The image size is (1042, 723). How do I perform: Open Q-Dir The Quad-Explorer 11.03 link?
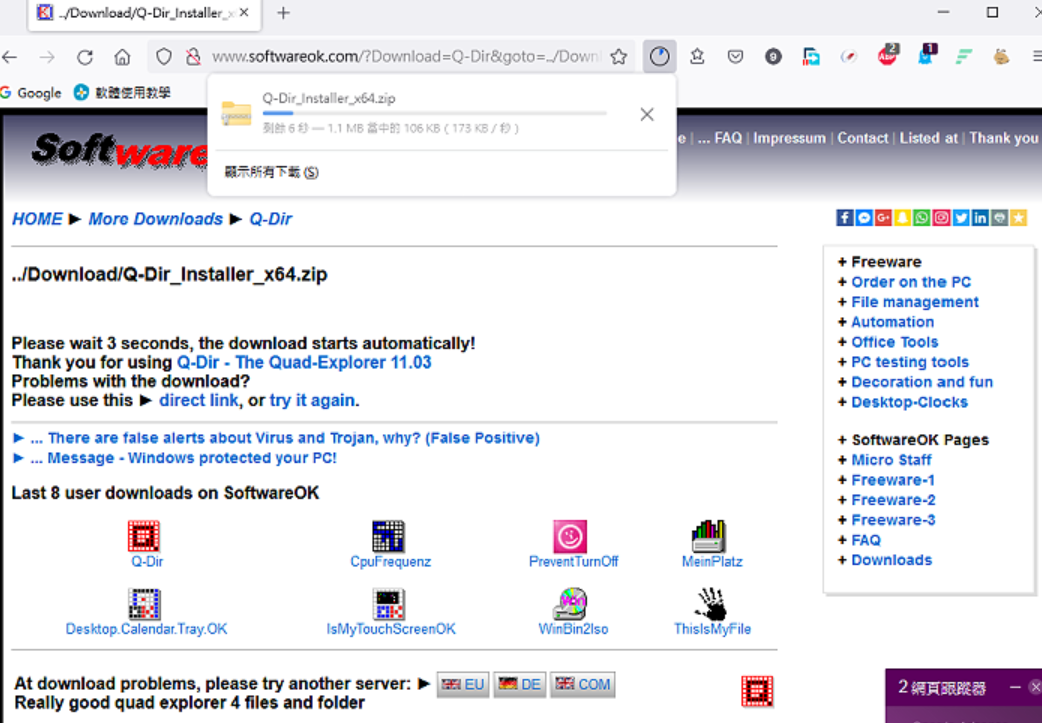click(x=304, y=362)
